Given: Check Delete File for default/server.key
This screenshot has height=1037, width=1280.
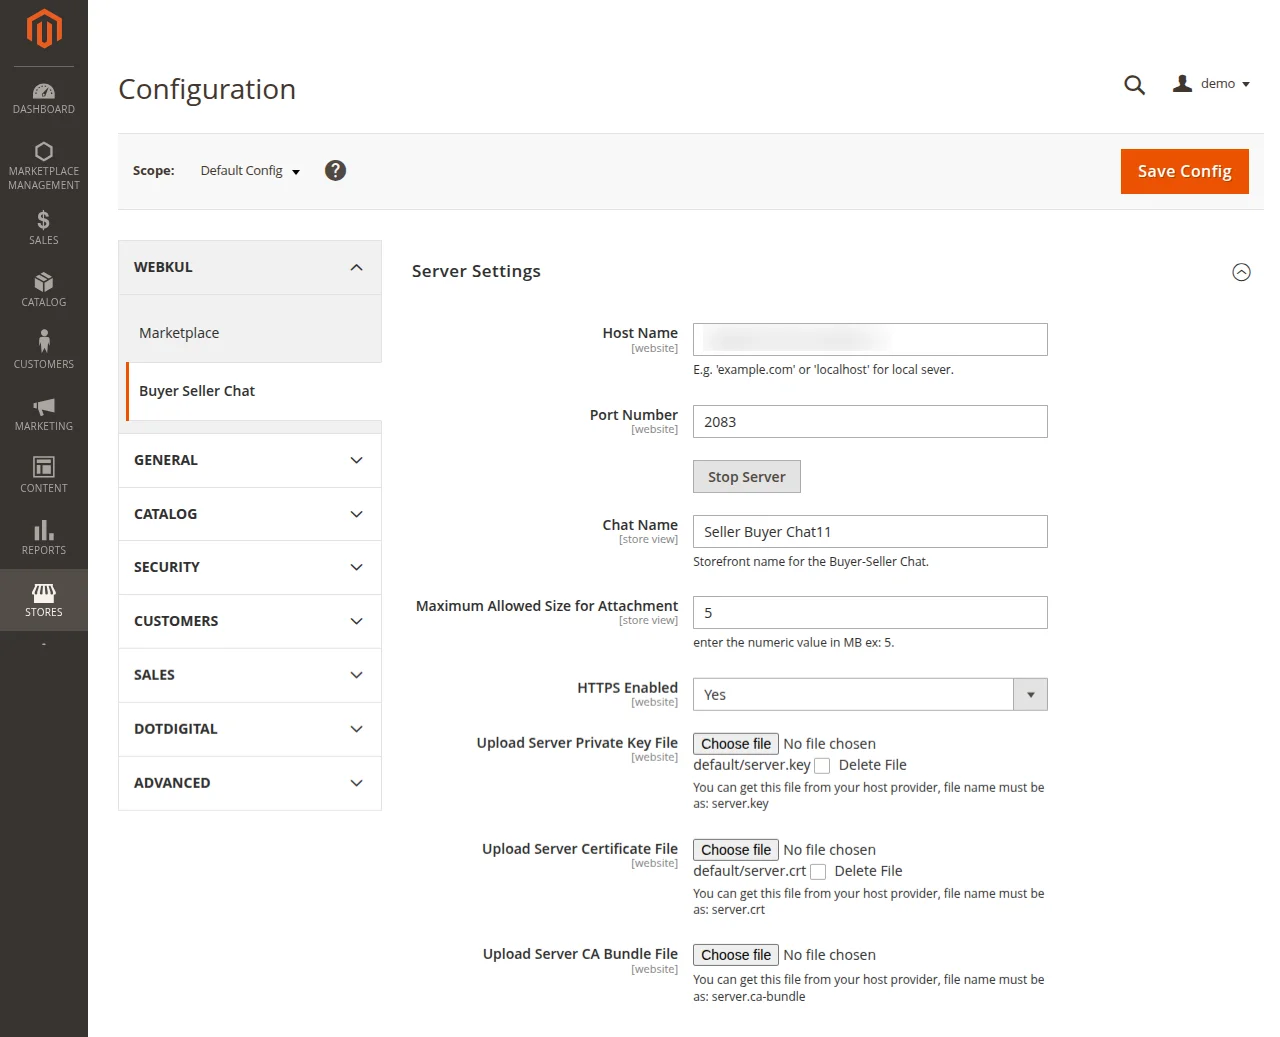Looking at the screenshot, I should 822,765.
